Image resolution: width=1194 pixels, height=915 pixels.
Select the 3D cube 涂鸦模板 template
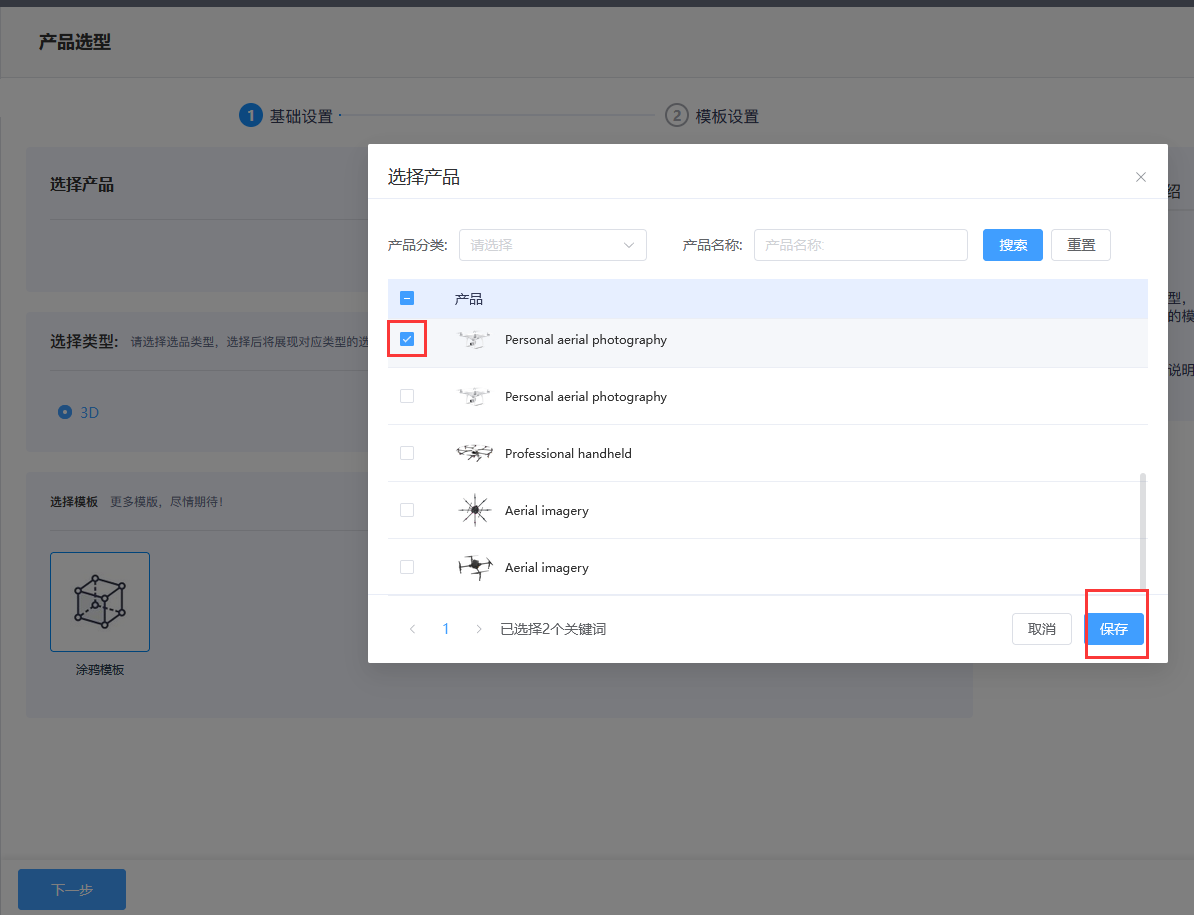(100, 602)
